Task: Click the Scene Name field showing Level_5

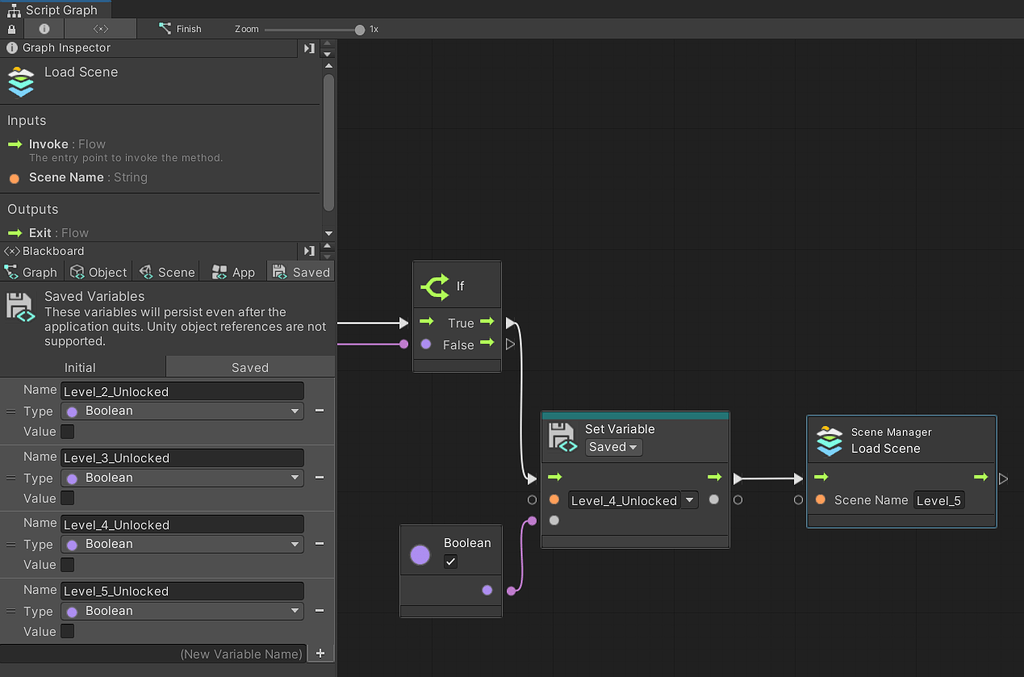Action: click(x=938, y=500)
